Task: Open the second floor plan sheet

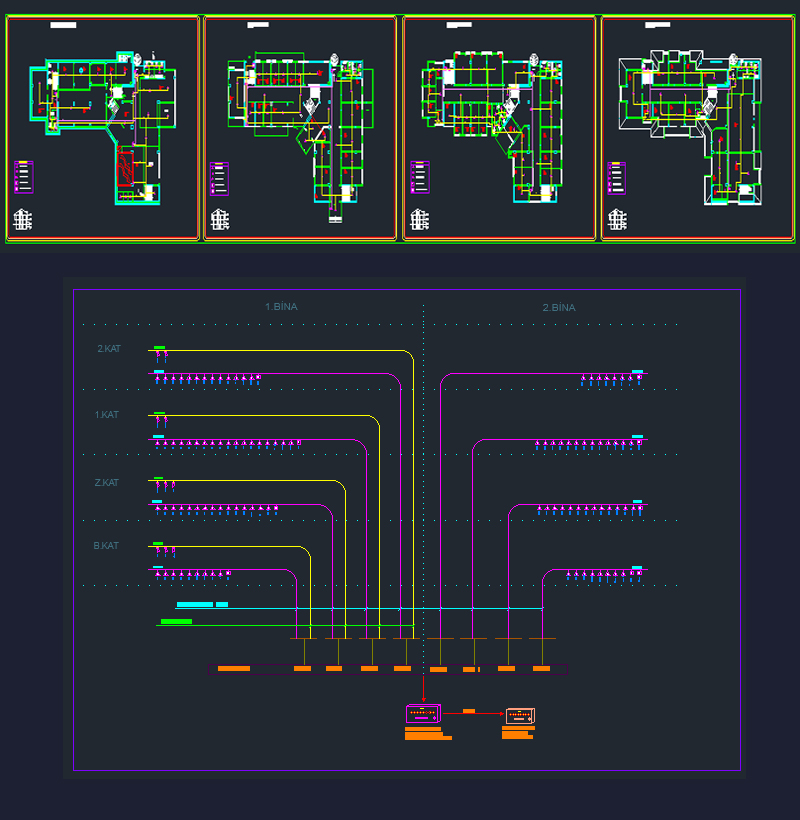Action: point(300,128)
